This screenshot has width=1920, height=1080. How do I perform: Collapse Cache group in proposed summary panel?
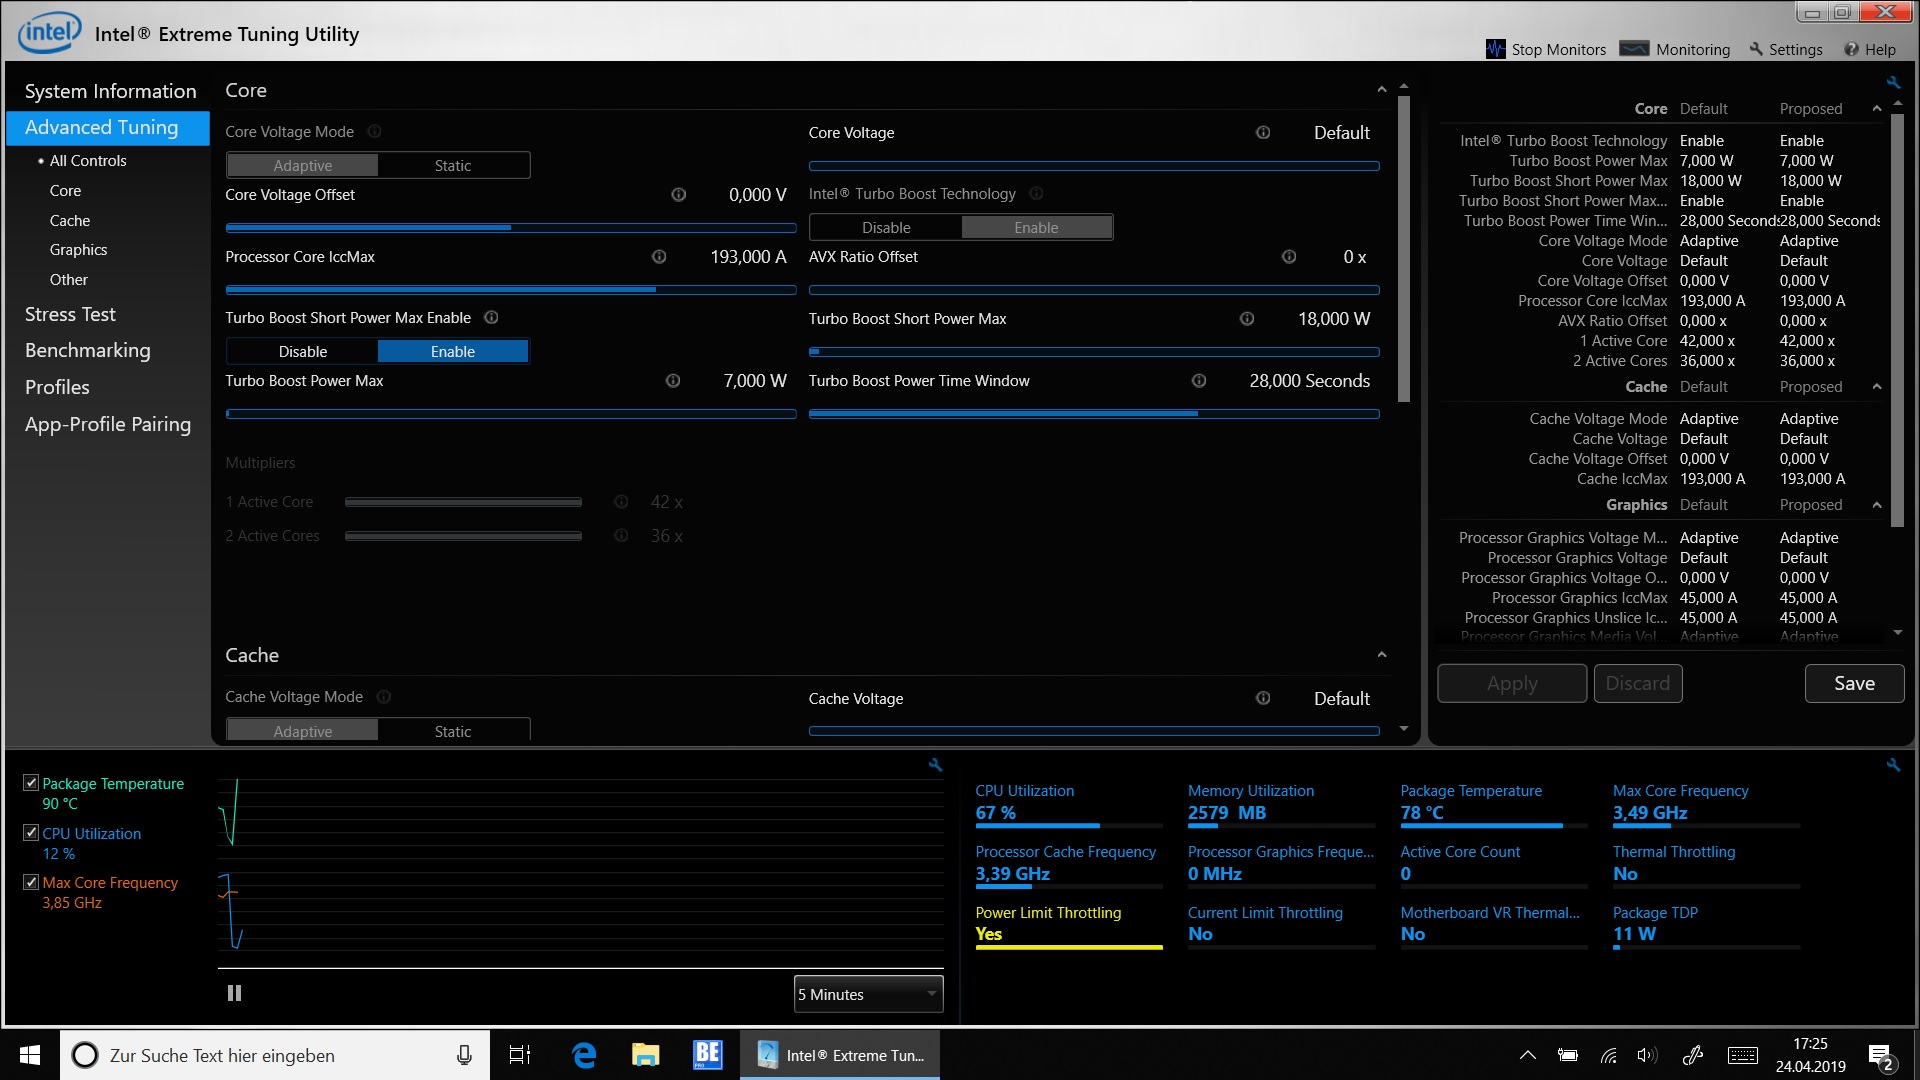pos(1877,387)
